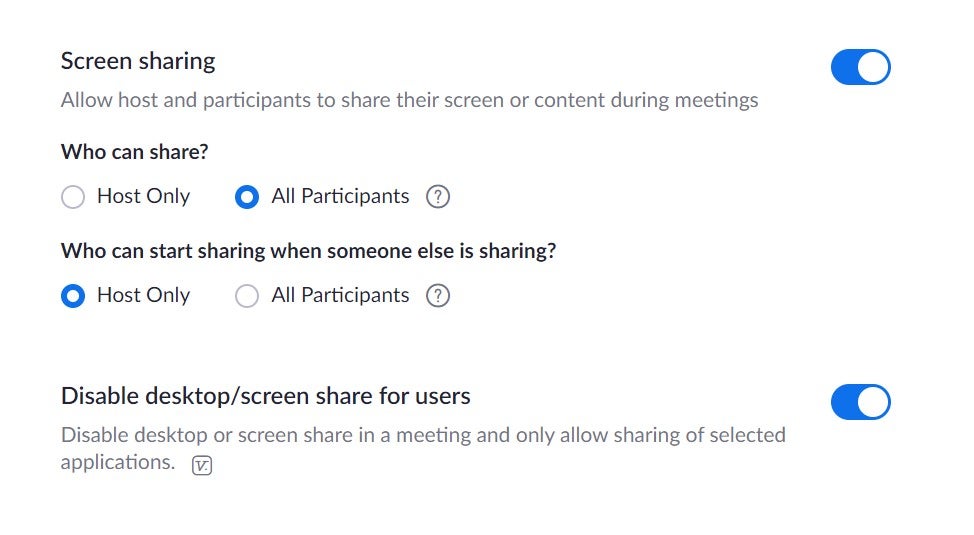Image resolution: width=974 pixels, height=535 pixels.
Task: Toggle off Disable desktop/screen share for users
Action: pos(860,402)
